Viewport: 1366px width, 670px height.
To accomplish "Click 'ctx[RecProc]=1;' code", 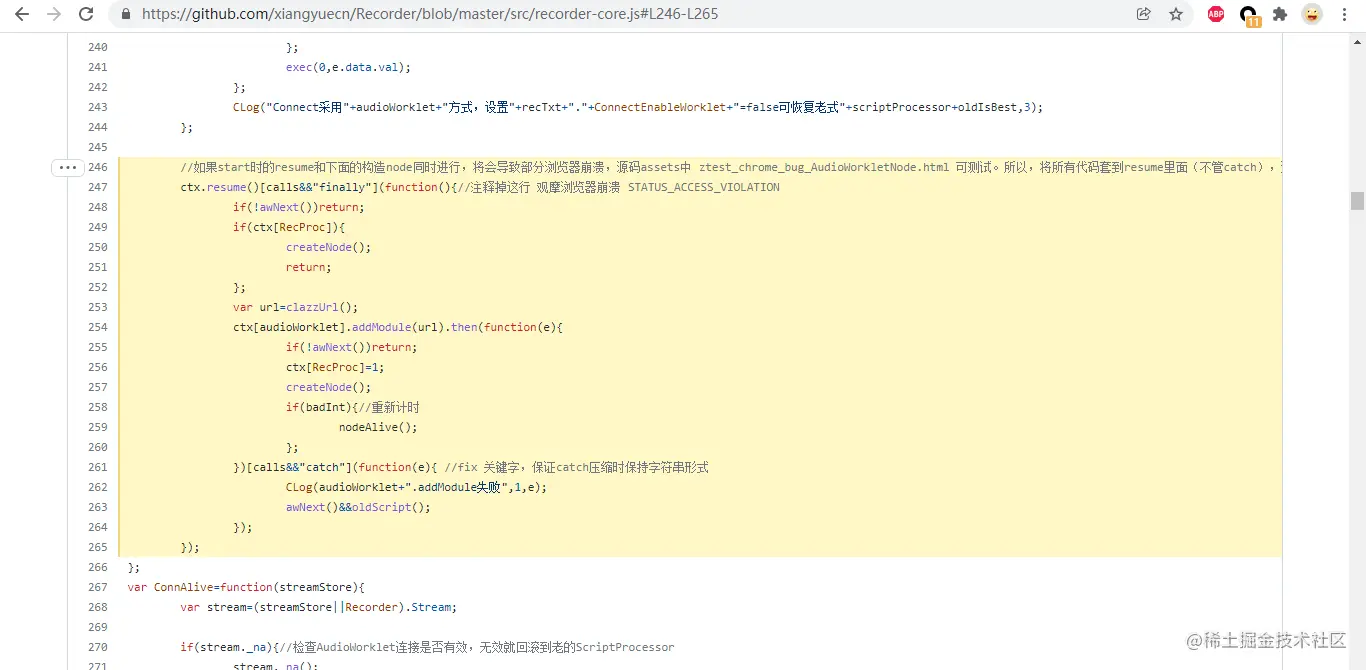I will coord(335,367).
